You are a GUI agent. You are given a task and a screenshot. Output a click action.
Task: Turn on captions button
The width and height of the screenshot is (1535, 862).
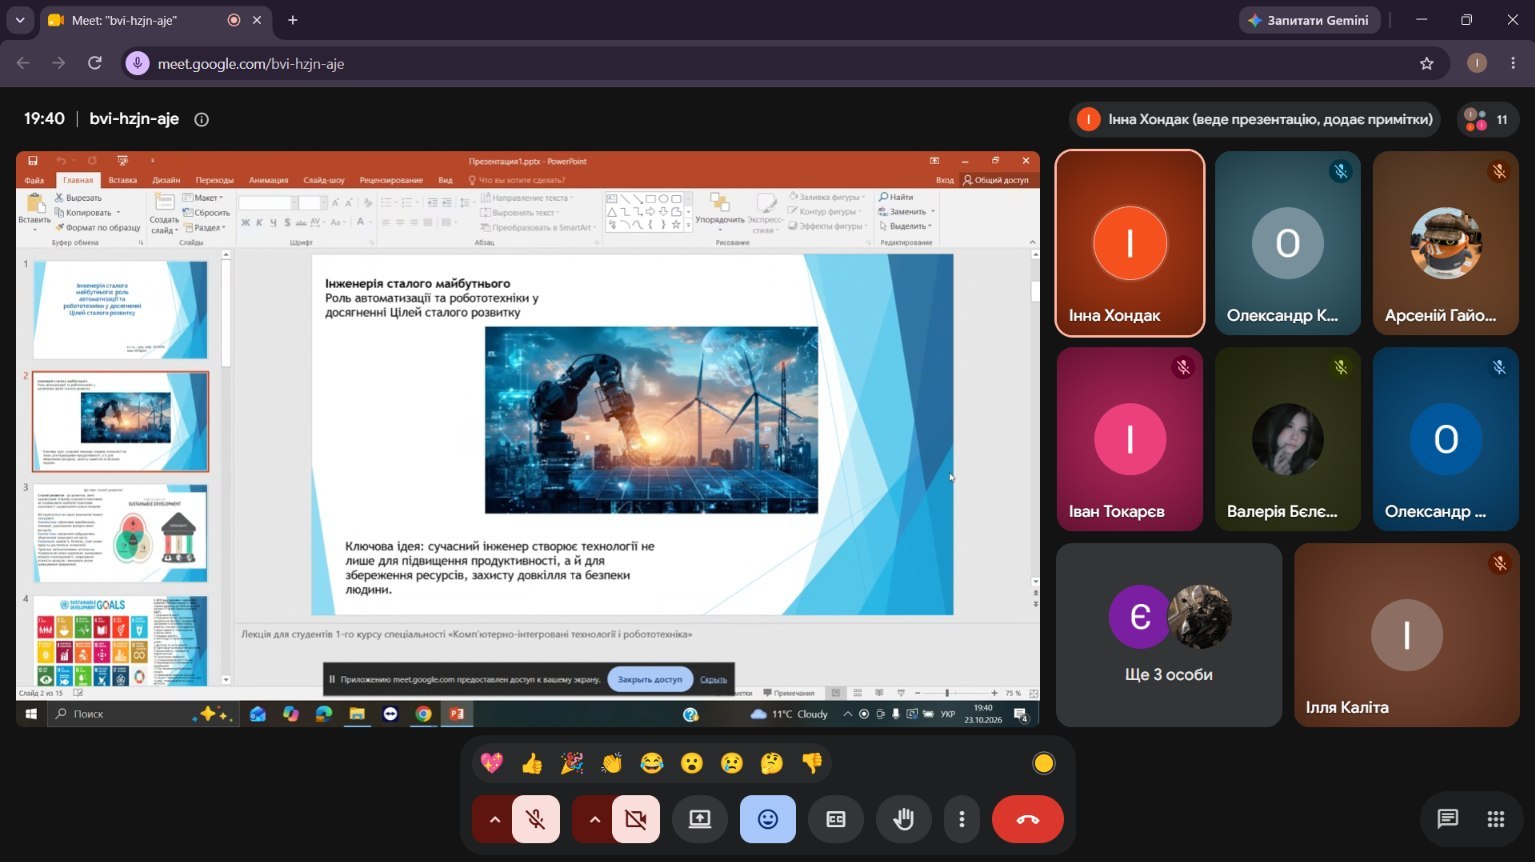[x=836, y=820]
